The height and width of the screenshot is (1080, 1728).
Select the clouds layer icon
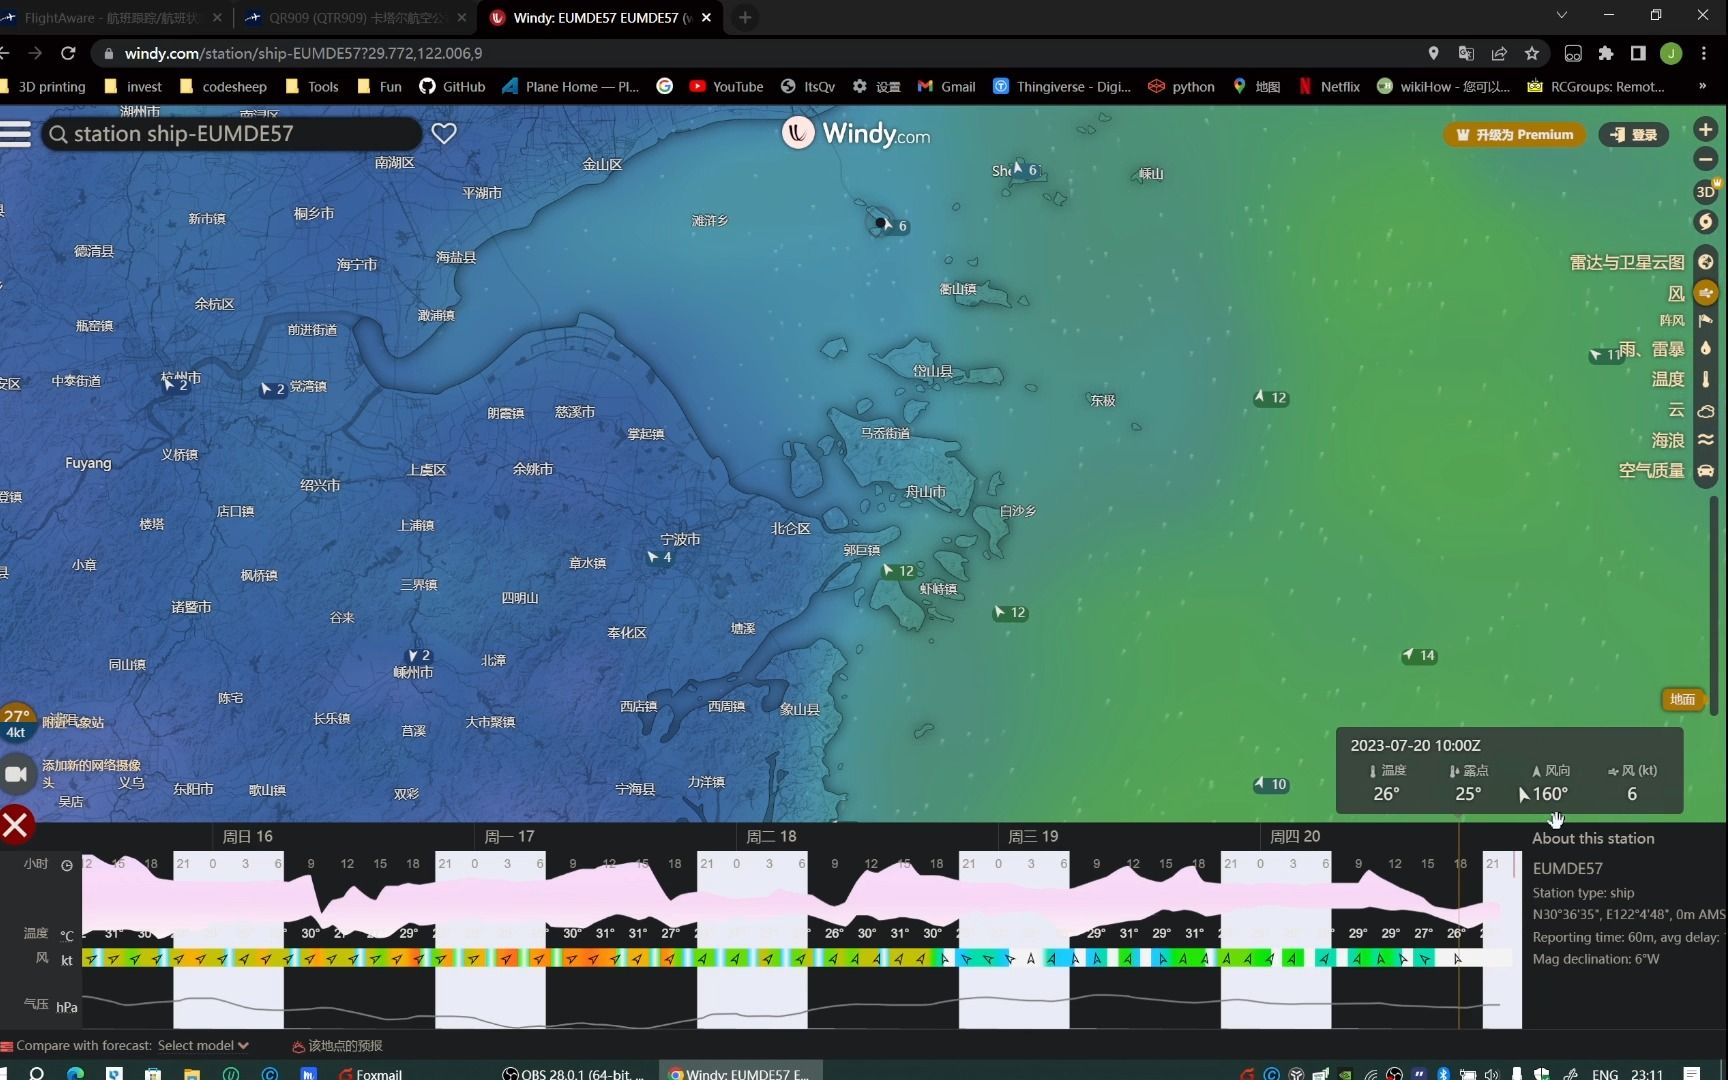click(1706, 410)
